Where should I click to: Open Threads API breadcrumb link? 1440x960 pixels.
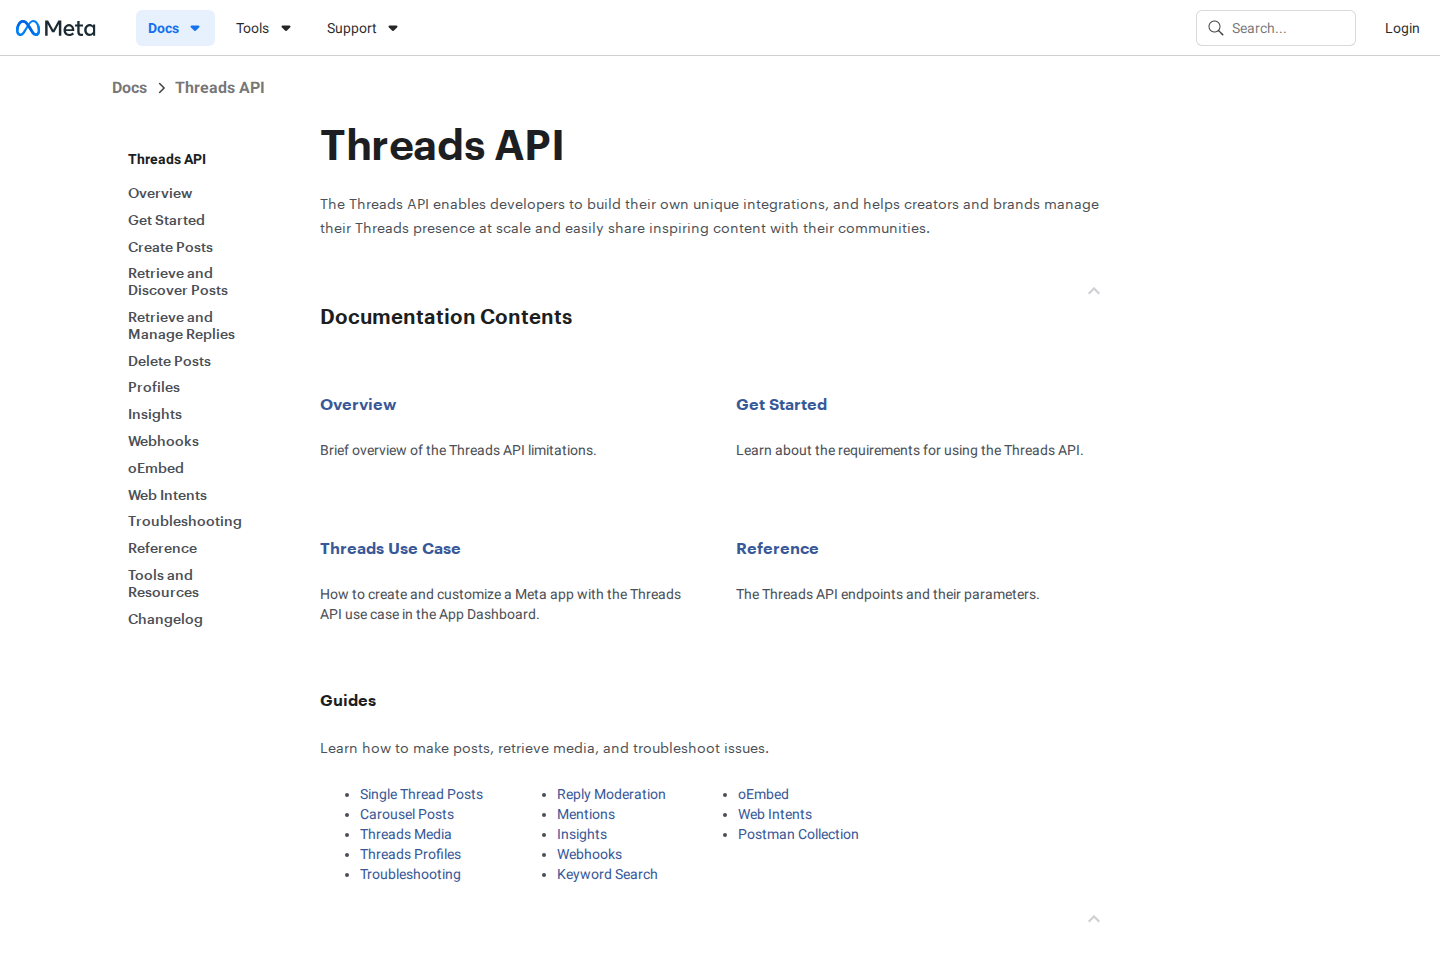[x=220, y=88]
